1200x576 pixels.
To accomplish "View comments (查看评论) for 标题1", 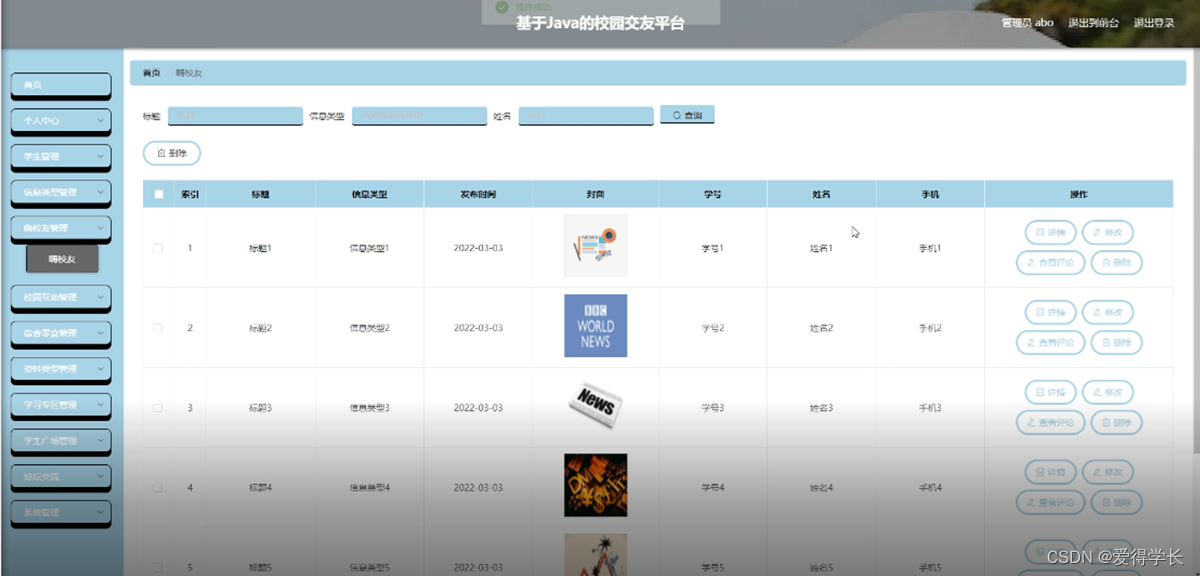I will tap(1050, 263).
